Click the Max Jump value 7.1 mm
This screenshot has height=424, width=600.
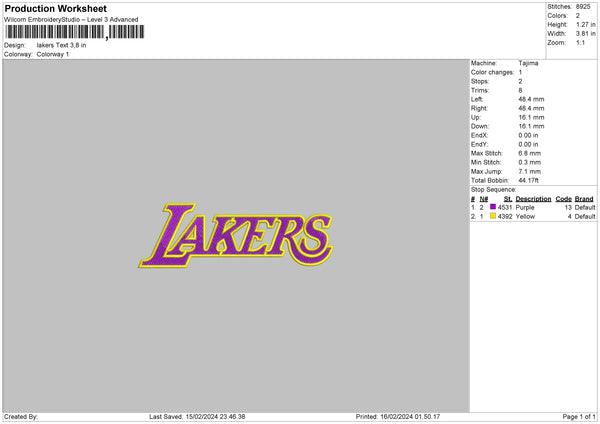(x=530, y=171)
